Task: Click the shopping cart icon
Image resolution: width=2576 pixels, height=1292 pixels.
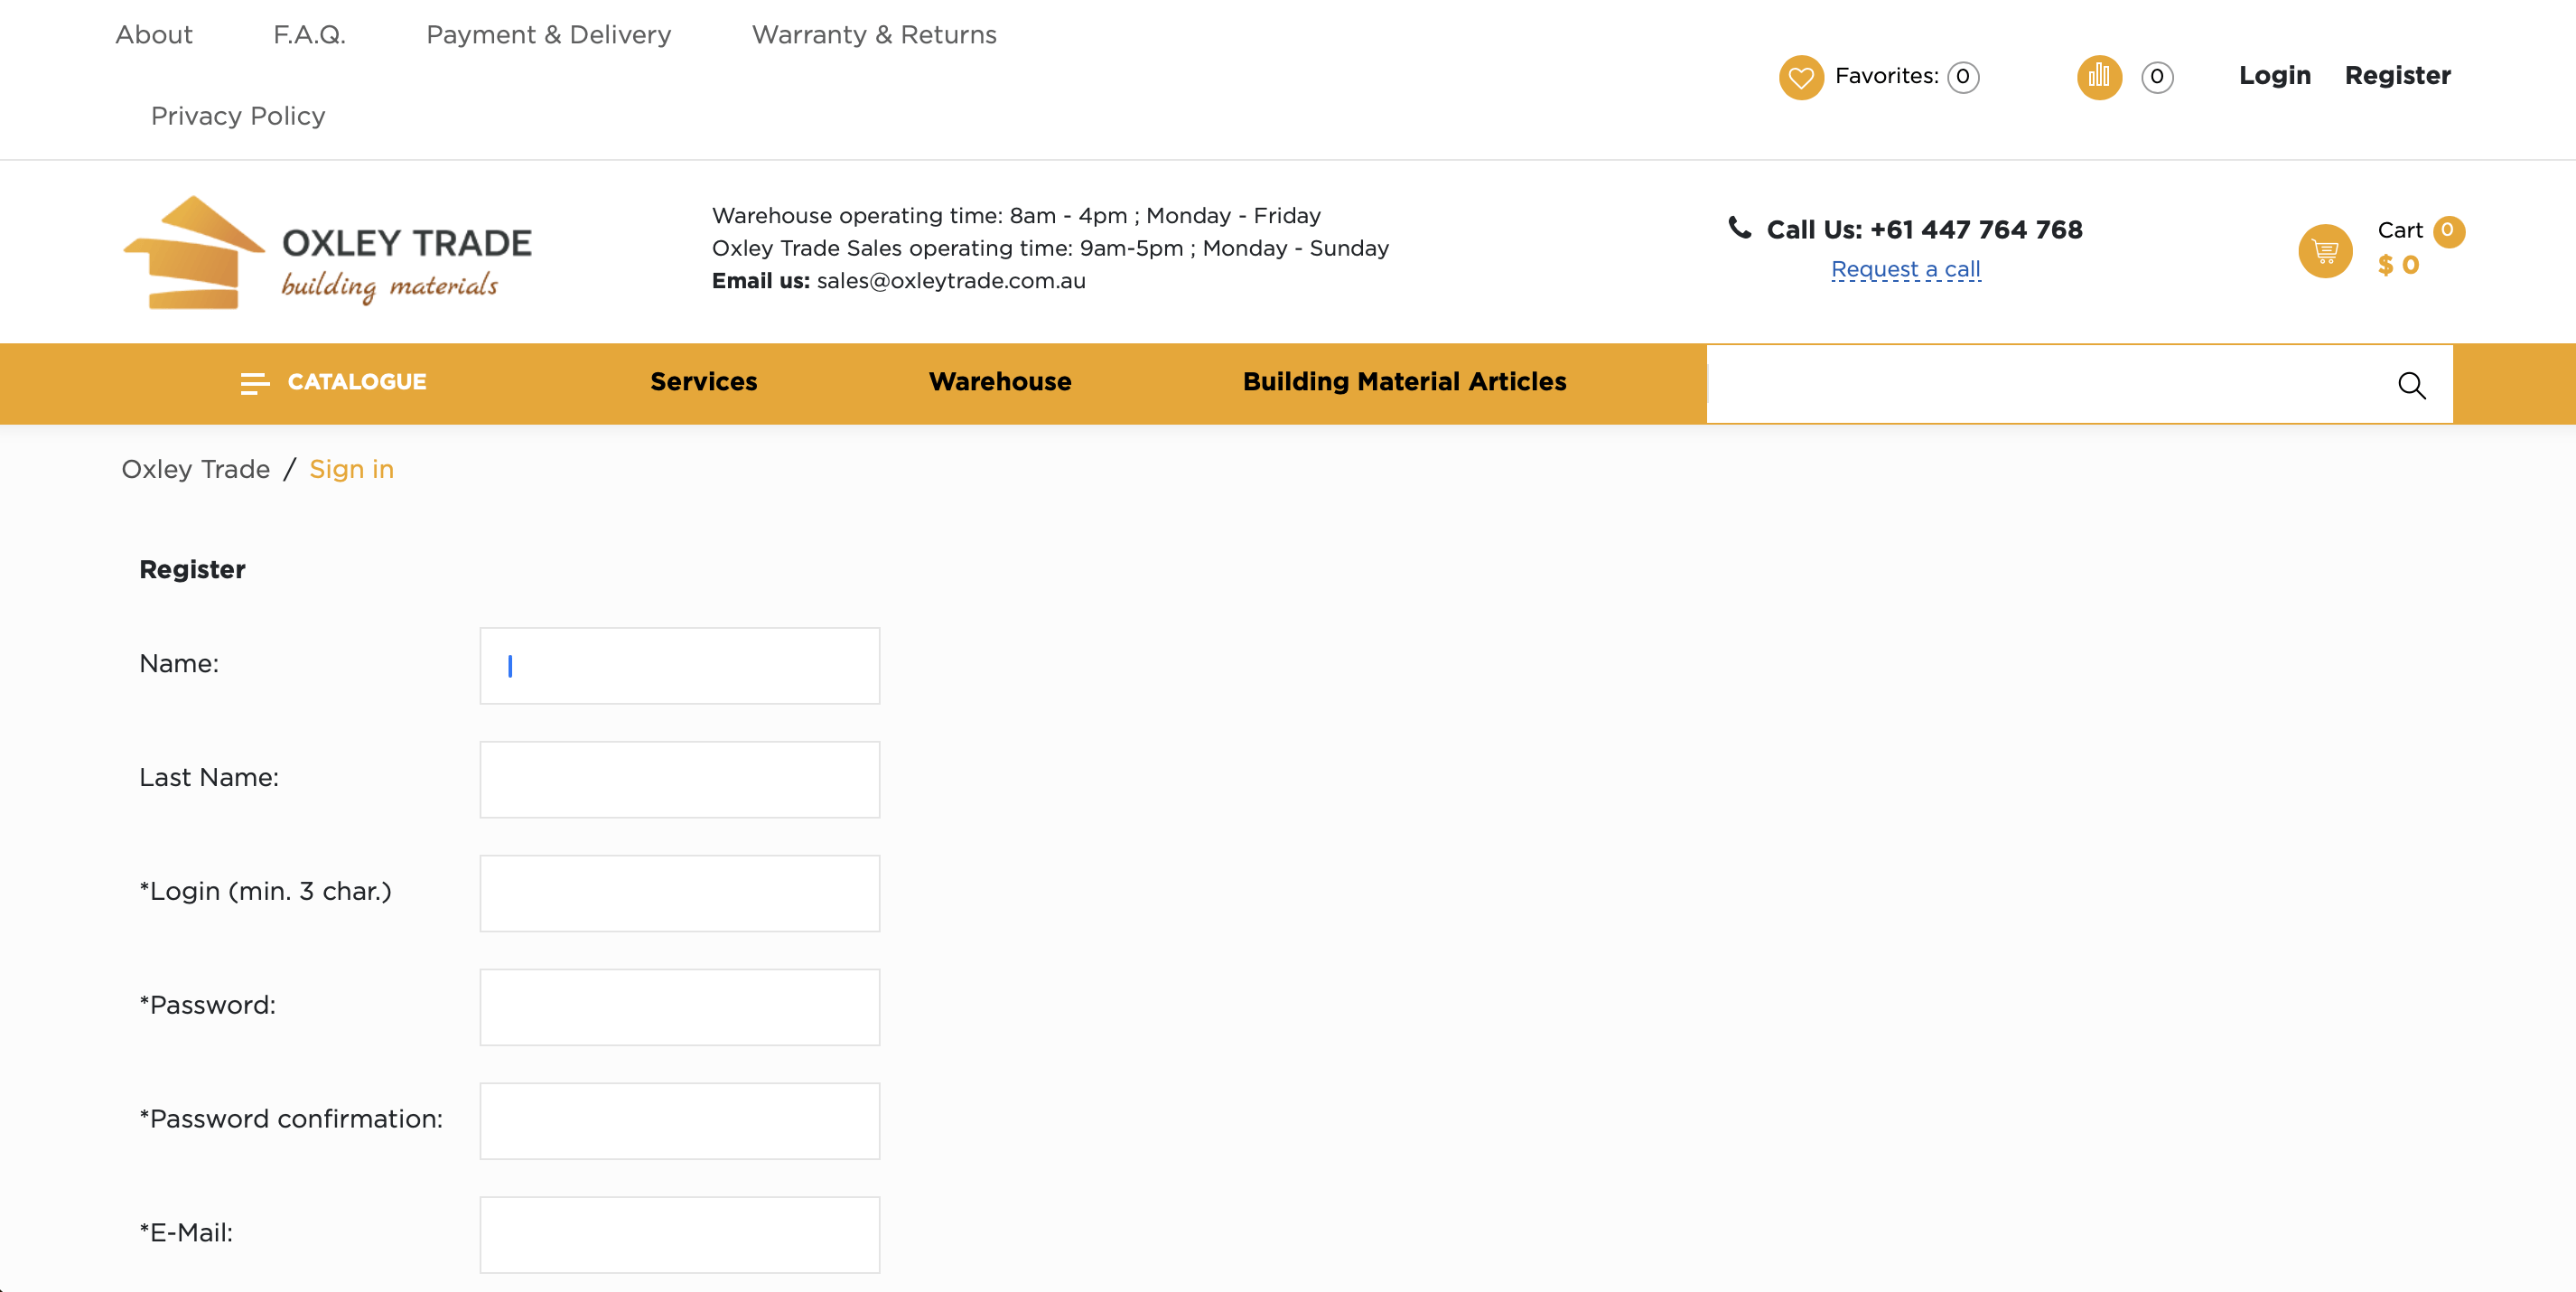Action: click(2325, 250)
